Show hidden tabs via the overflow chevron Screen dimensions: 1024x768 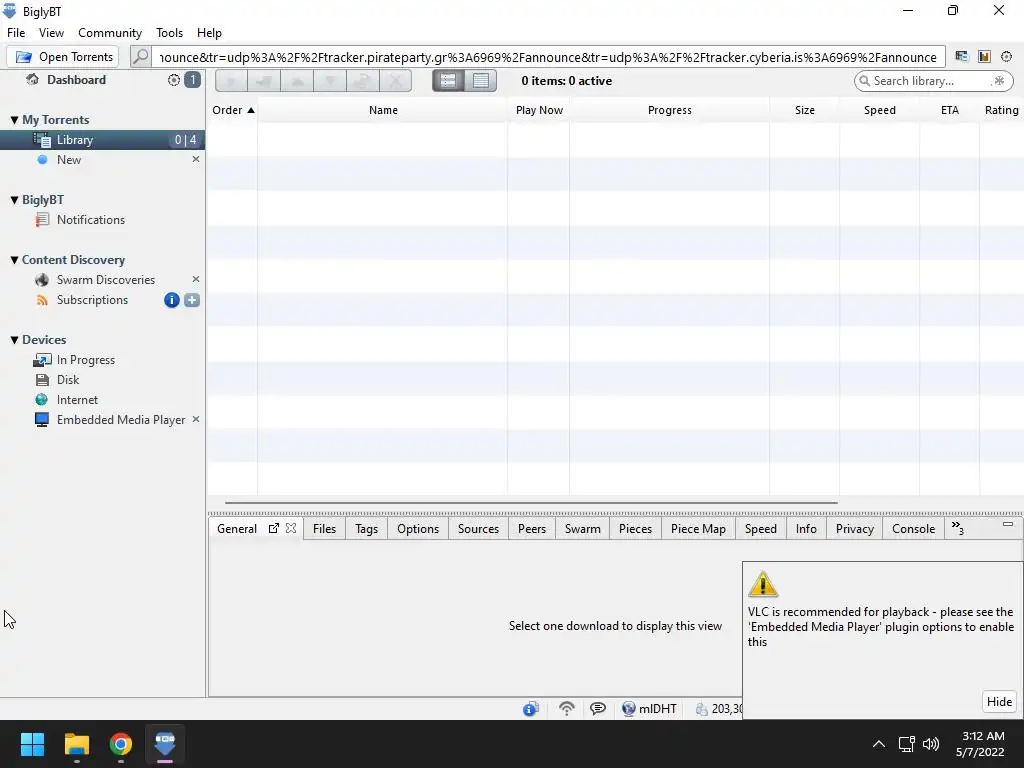click(957, 528)
